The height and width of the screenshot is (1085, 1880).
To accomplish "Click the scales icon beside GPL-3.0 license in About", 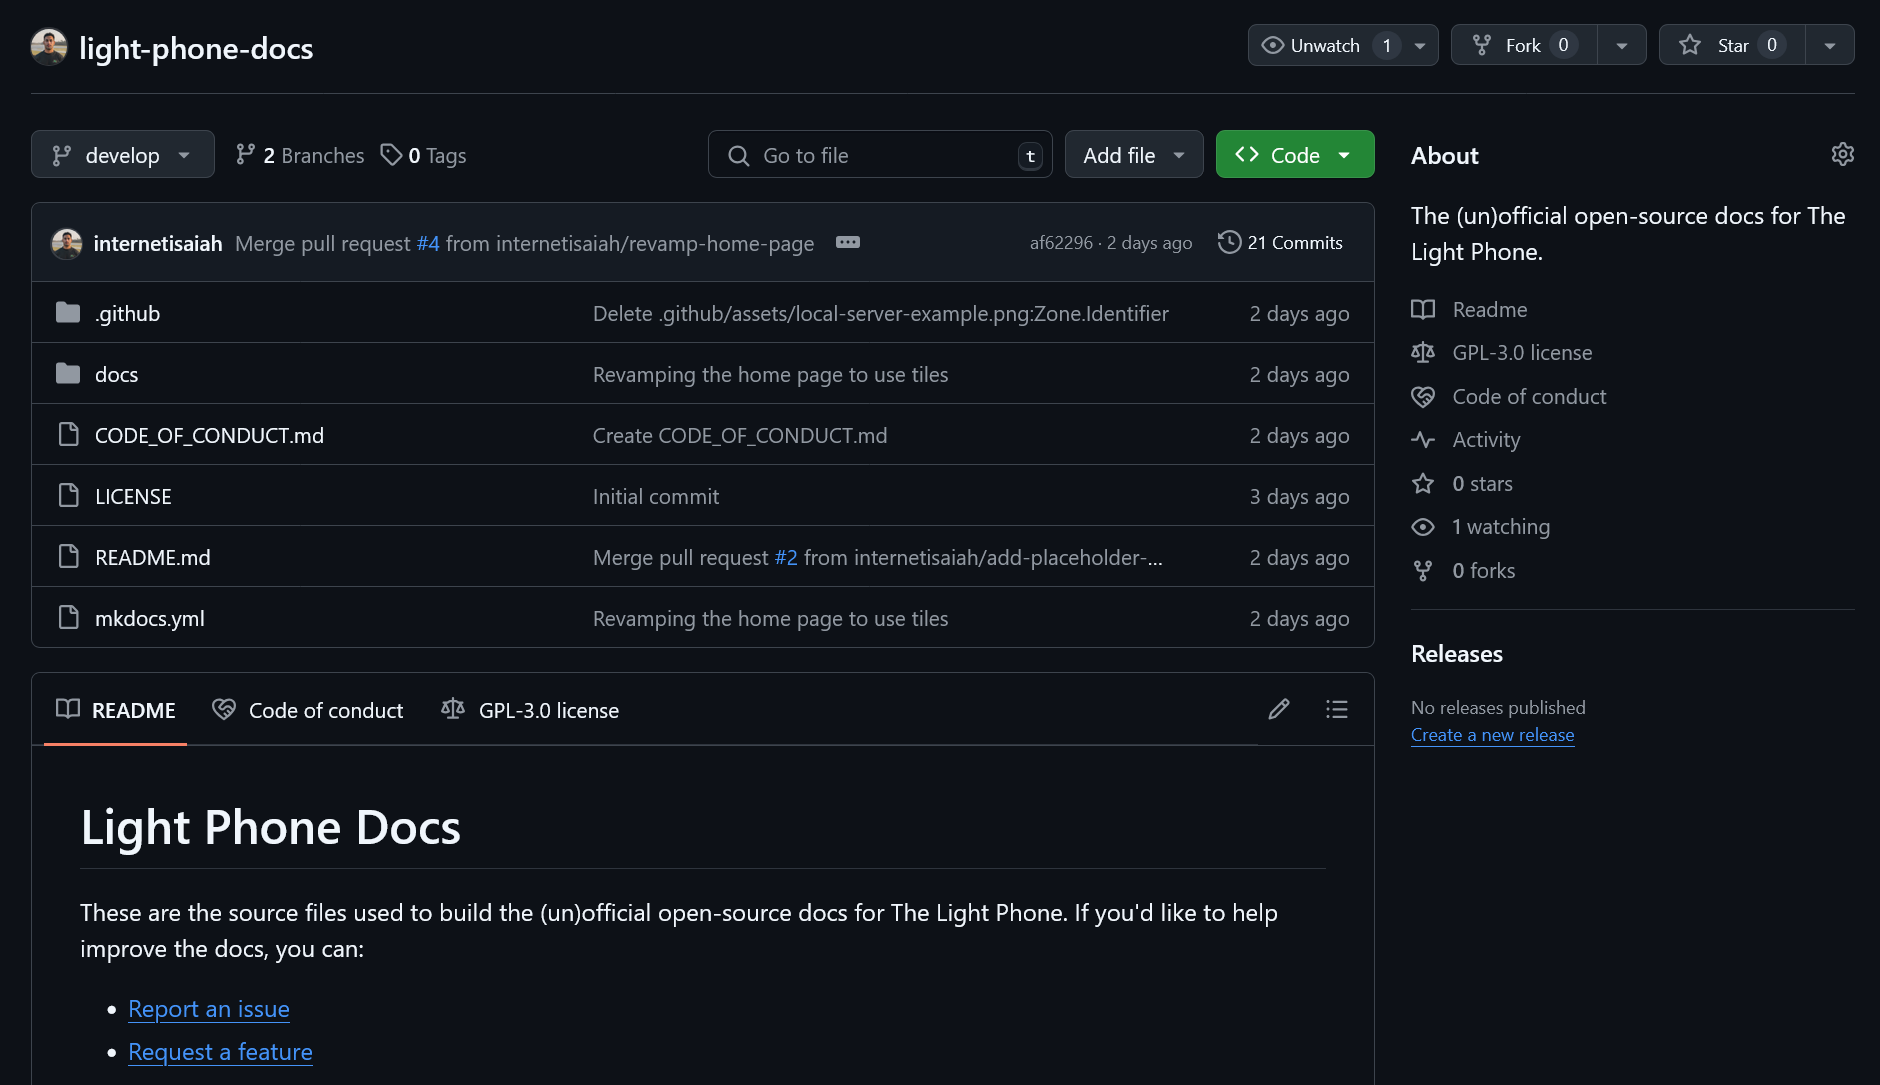I will pos(1423,352).
